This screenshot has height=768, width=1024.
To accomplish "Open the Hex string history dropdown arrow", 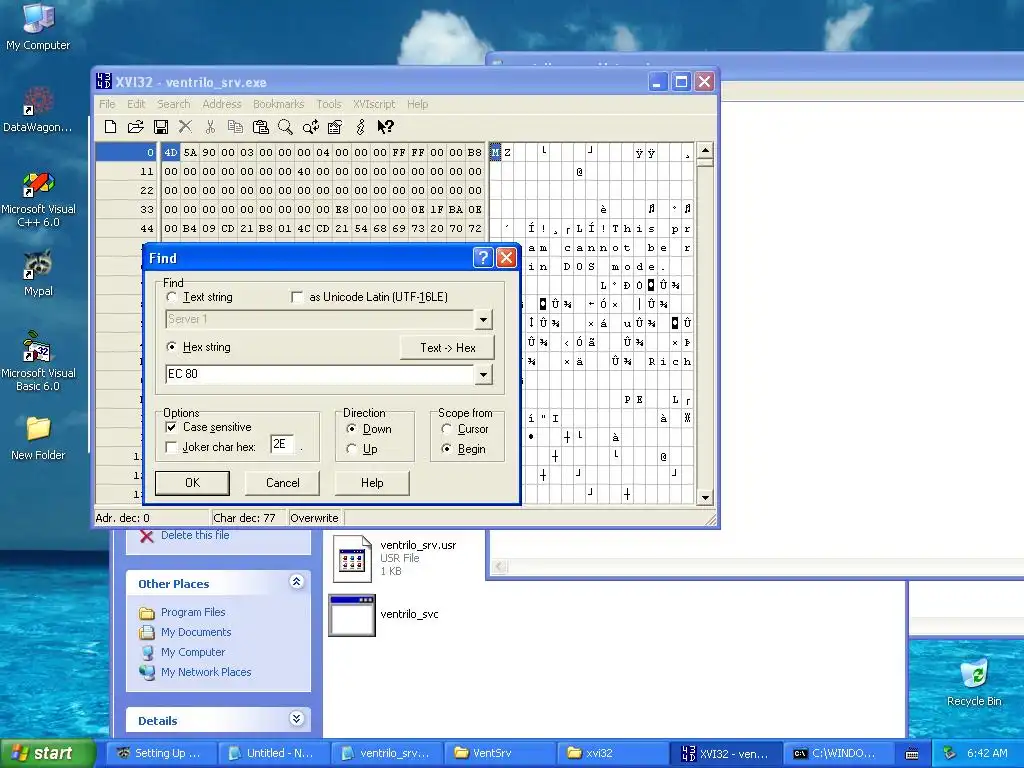I will click(x=483, y=374).
